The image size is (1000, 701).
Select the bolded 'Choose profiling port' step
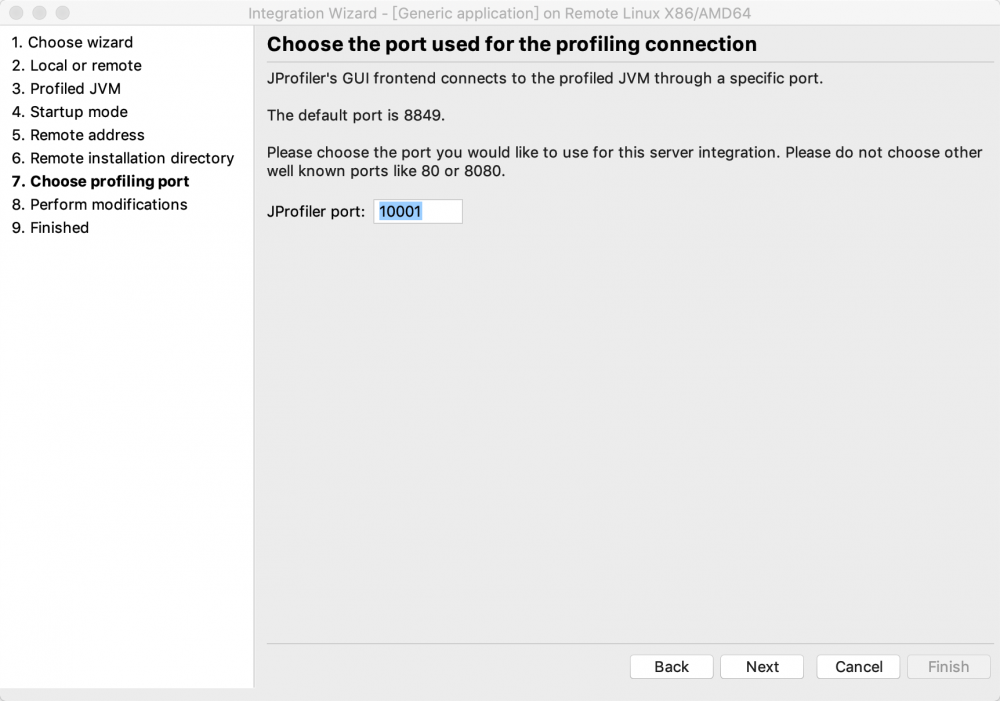click(x=100, y=181)
